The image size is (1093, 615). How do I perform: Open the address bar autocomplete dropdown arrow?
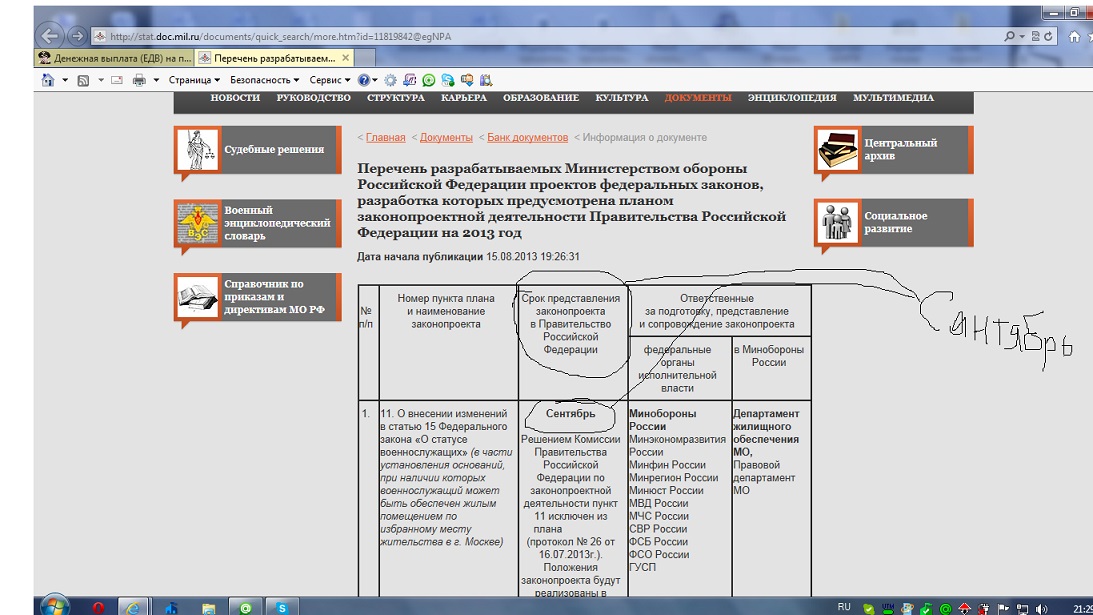pos(1022,36)
